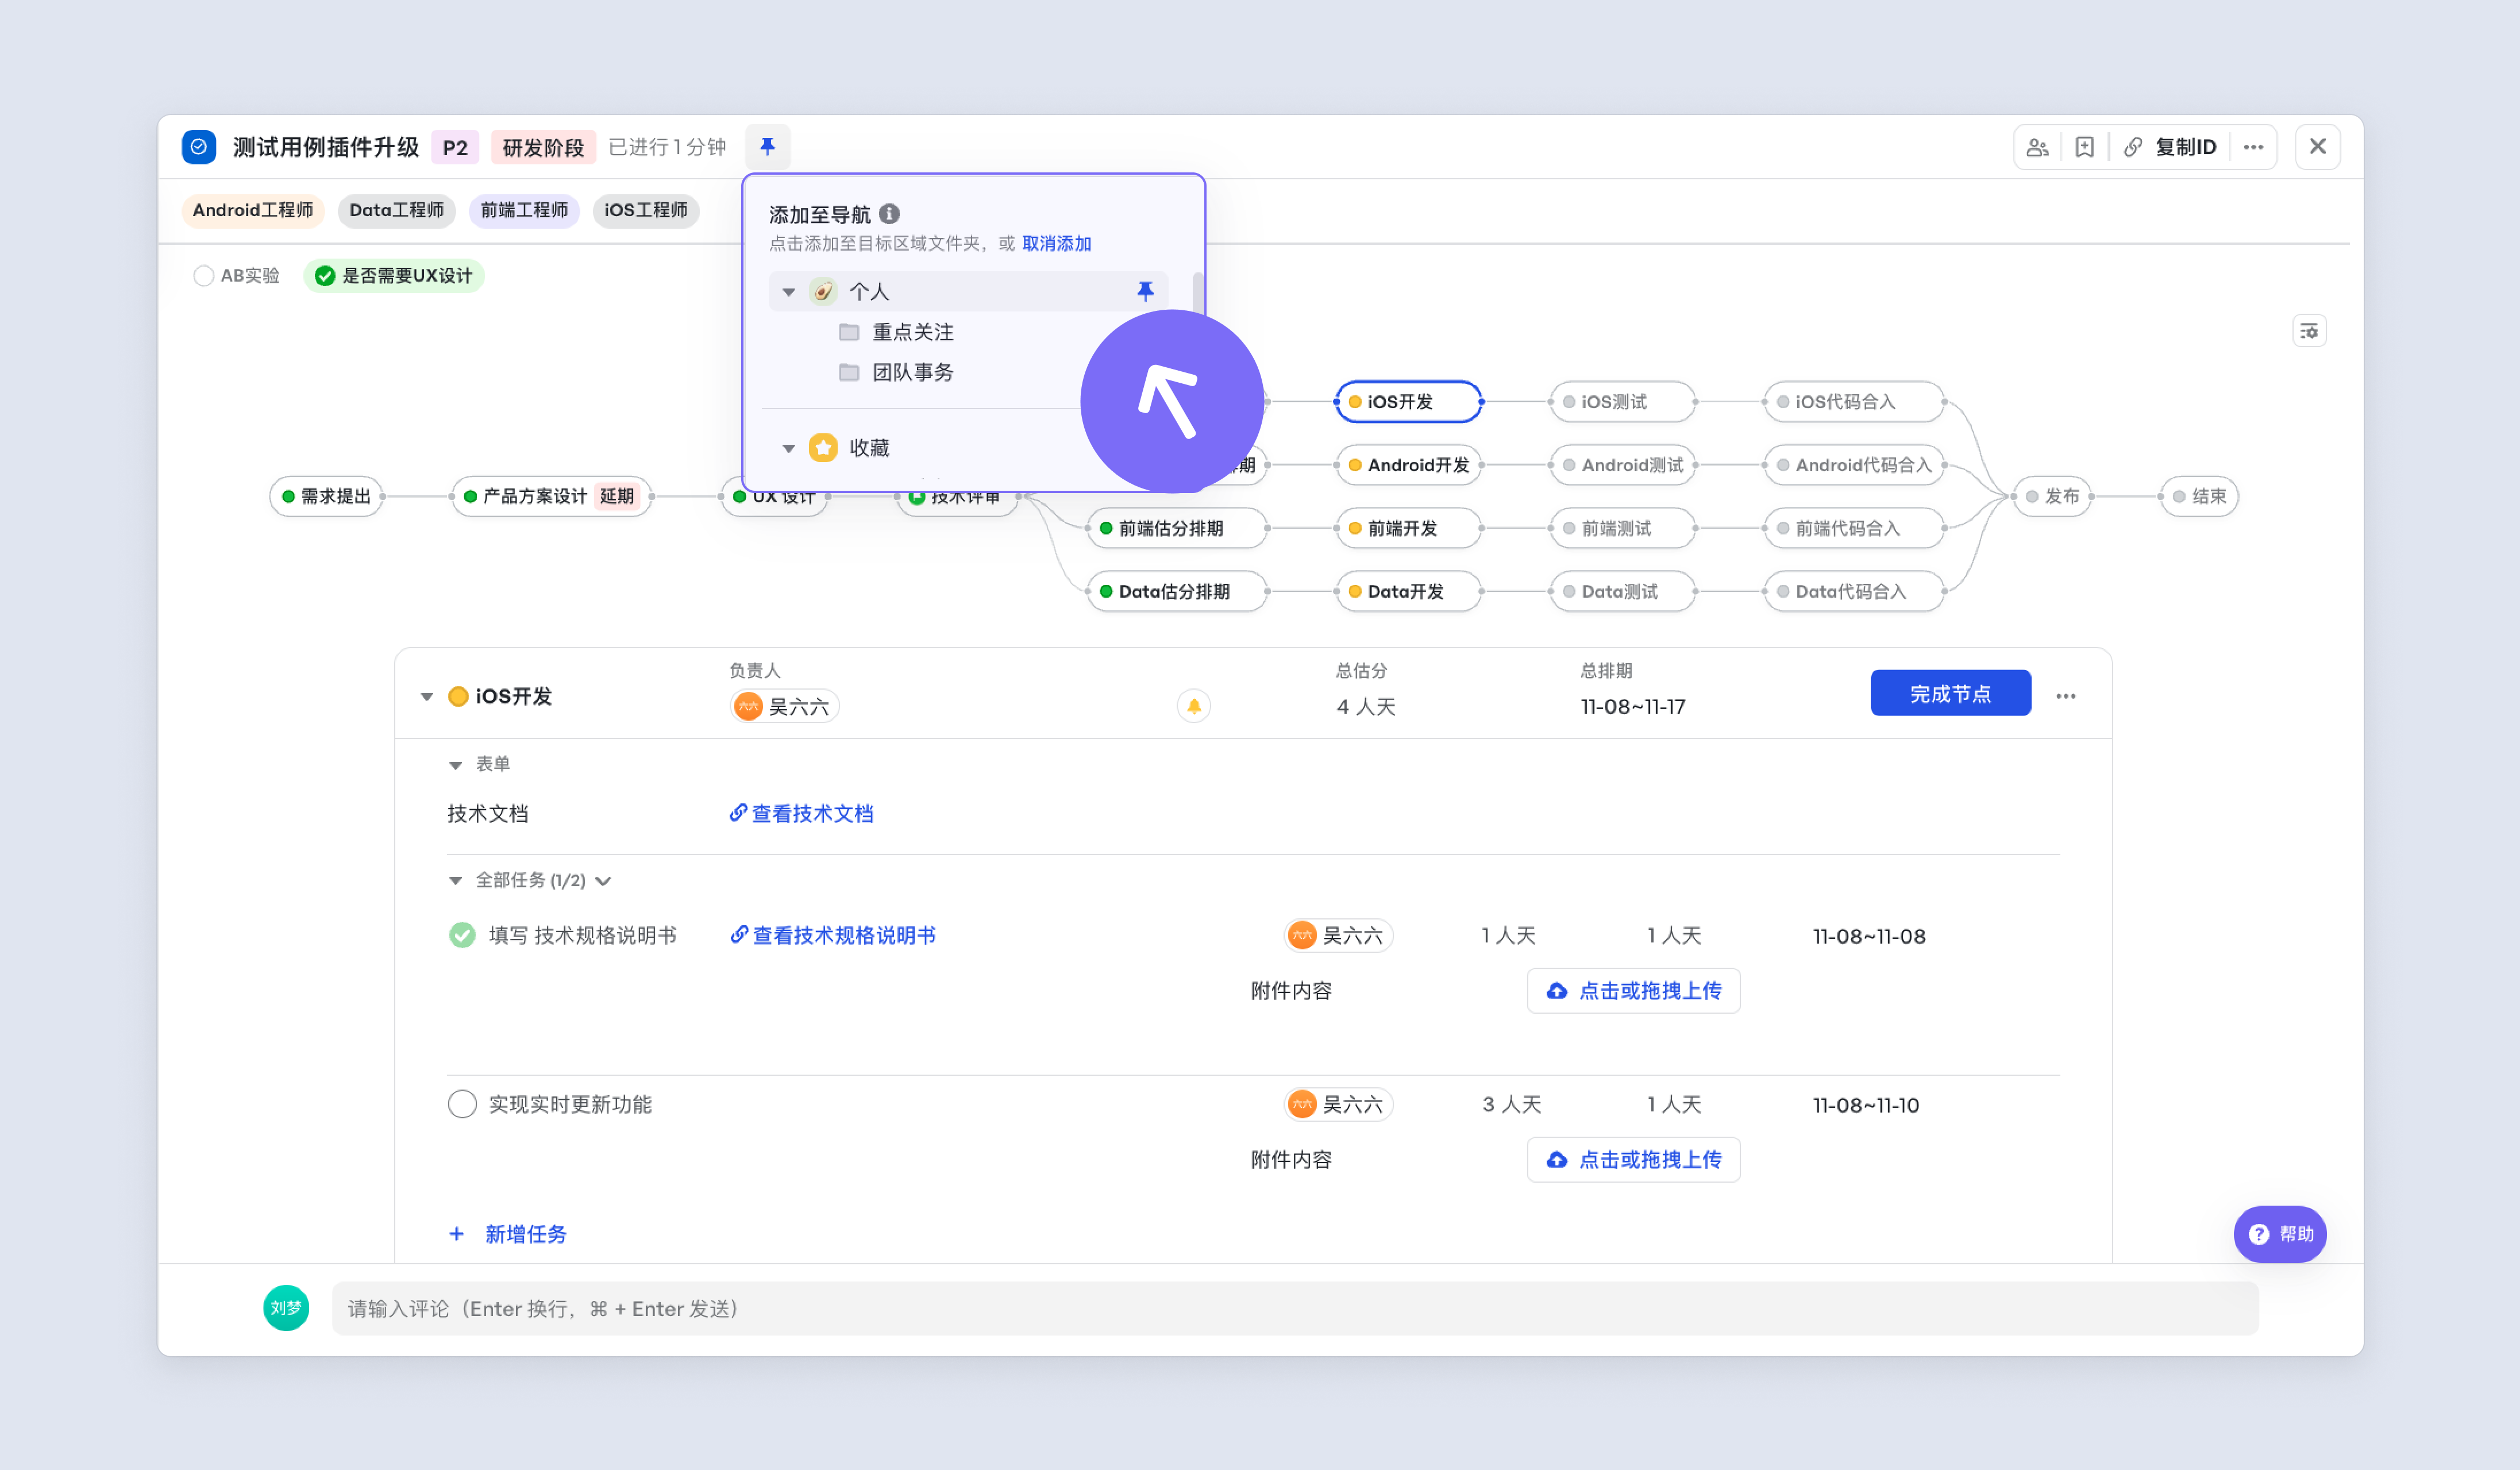This screenshot has width=2520, height=1470.
Task: Select the 前端工程师 role tab
Action: click(x=524, y=211)
